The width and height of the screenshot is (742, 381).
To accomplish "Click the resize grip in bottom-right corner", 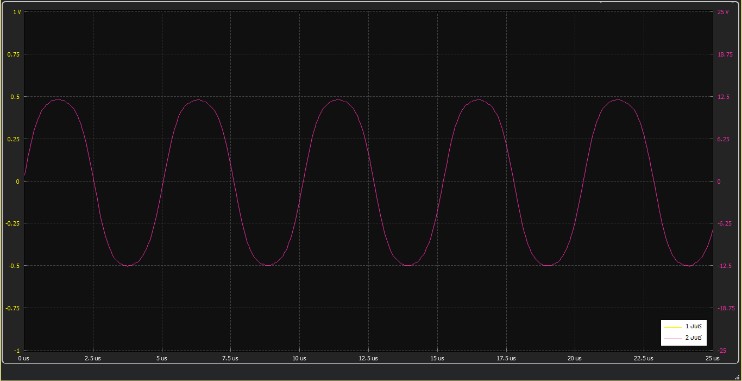I will click(738, 378).
